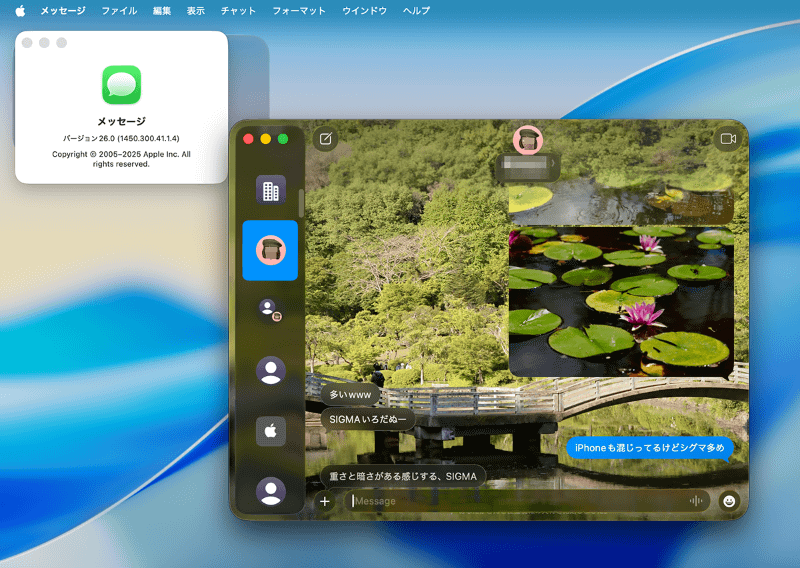
Task: Click the Copyright text in About window
Action: point(121,159)
